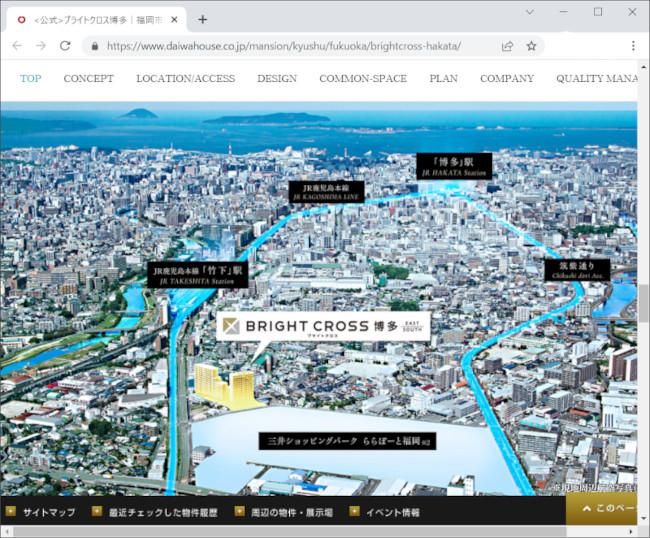Maximize the browser window
Viewport: 650px width, 538px height.
tap(598, 12)
